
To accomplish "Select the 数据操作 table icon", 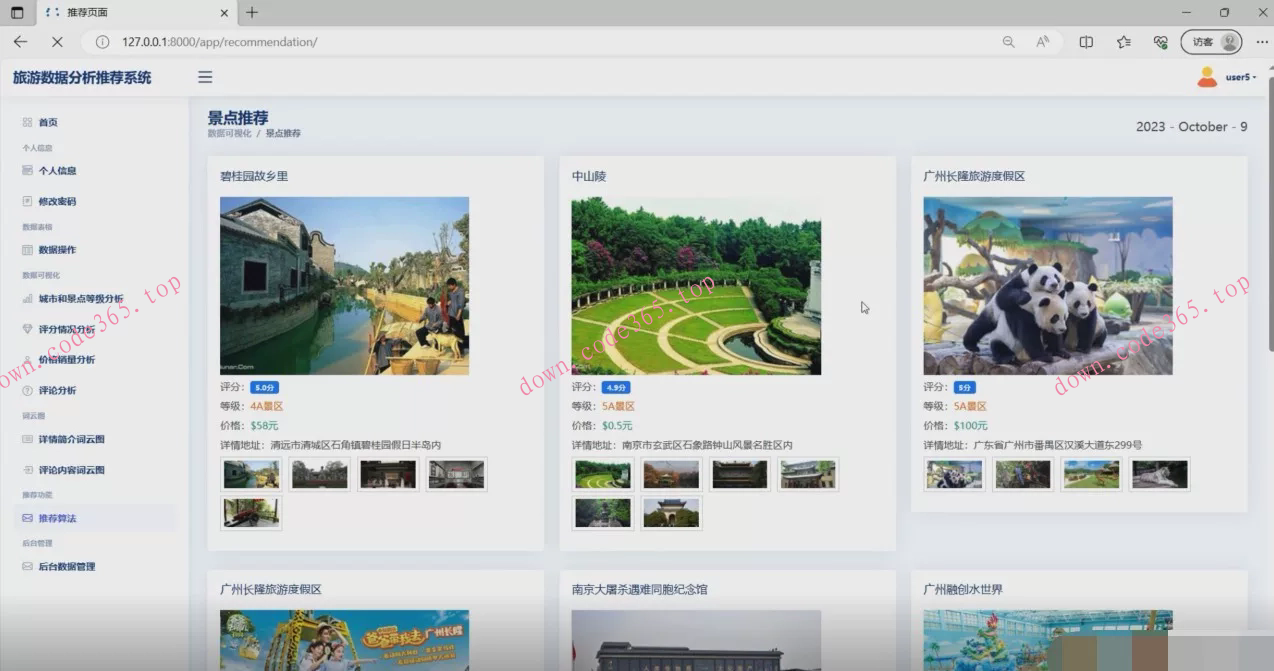I will [27, 250].
